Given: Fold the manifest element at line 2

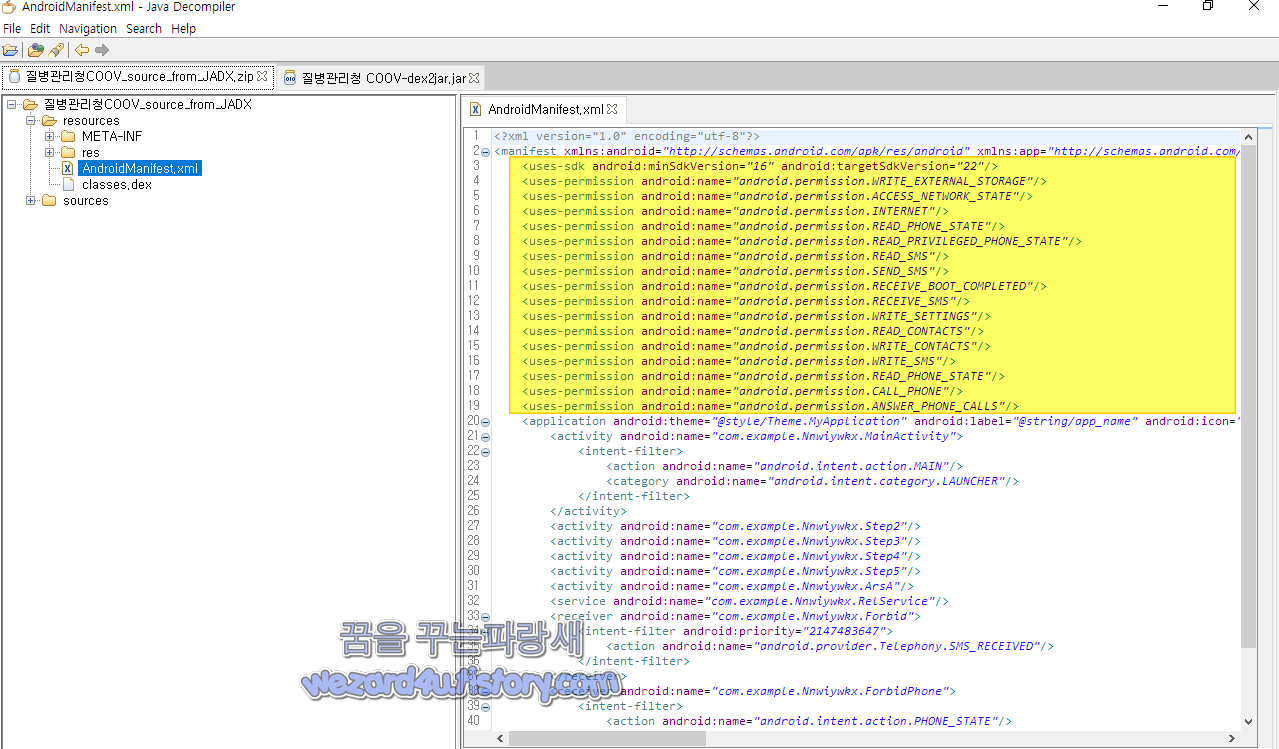Looking at the screenshot, I should coord(485,152).
